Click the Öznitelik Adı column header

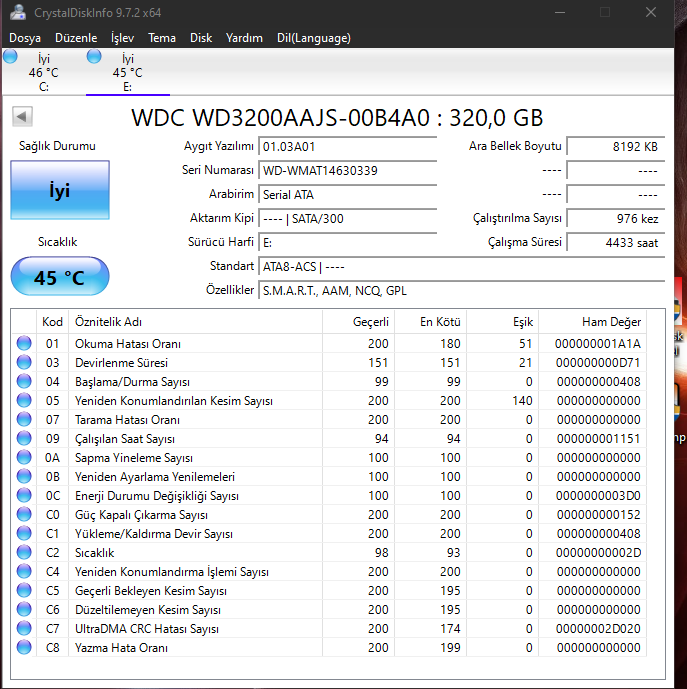click(x=196, y=322)
